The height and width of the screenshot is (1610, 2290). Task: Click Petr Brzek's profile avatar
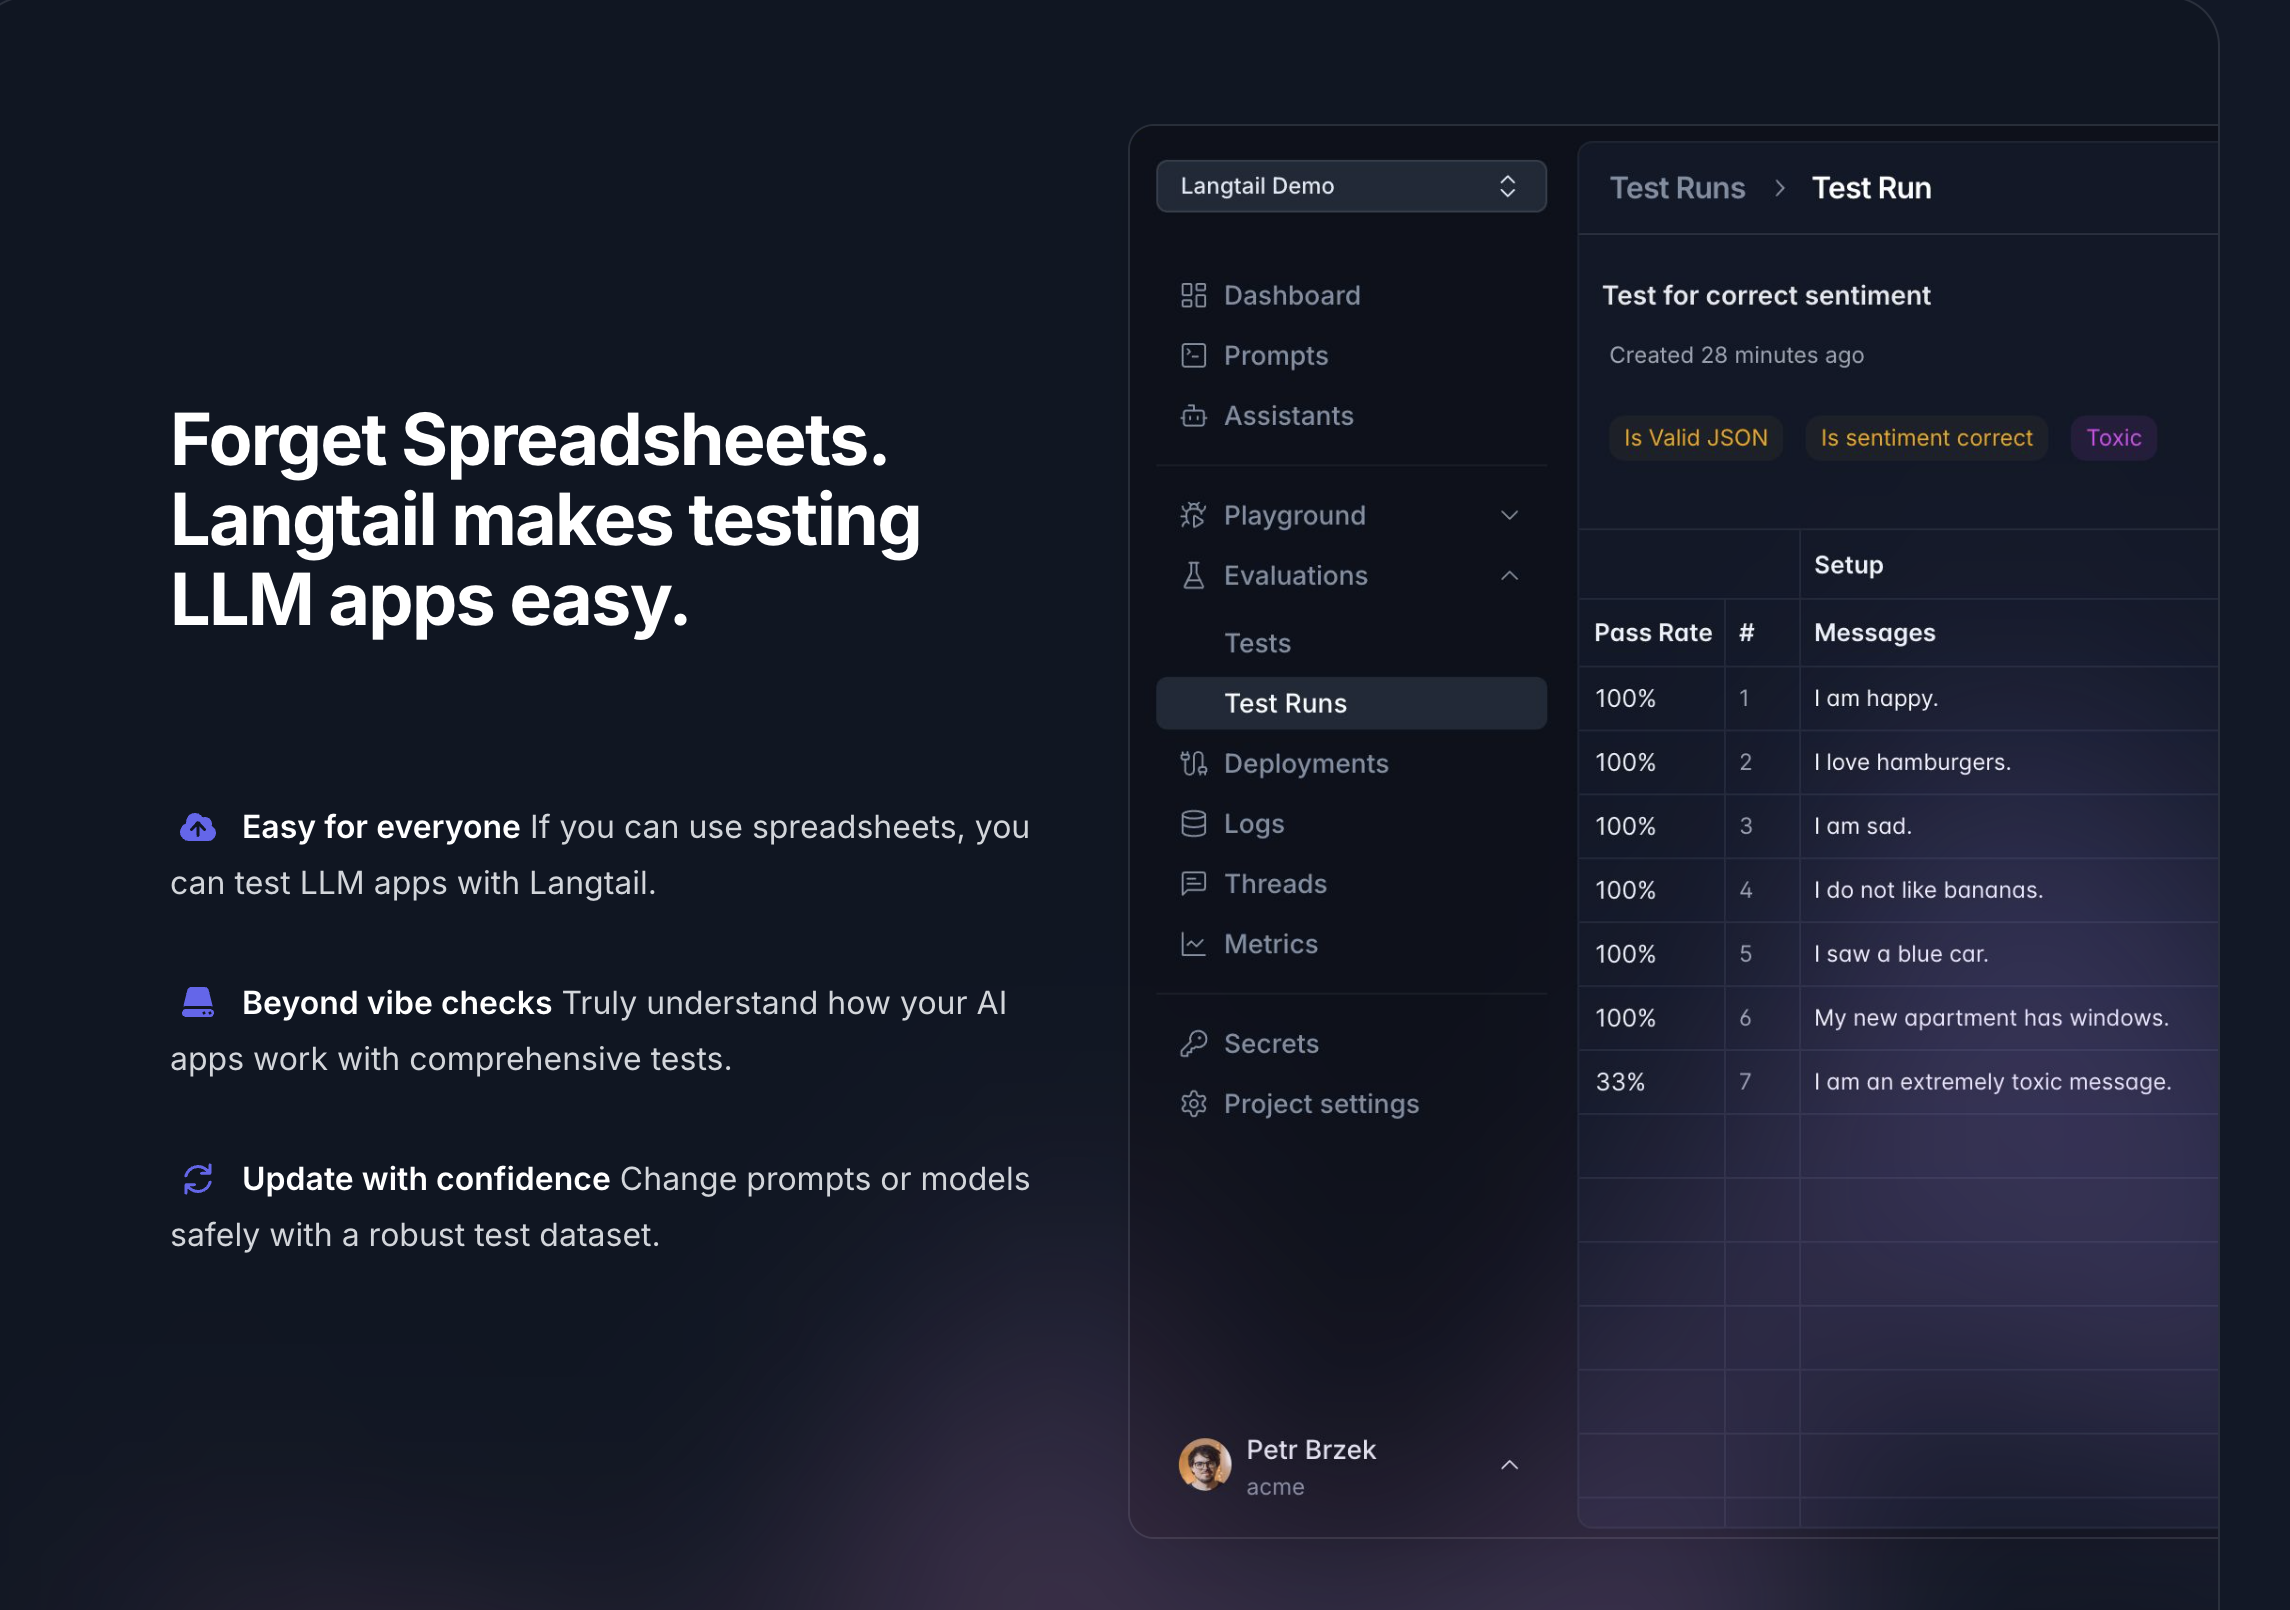1204,1465
